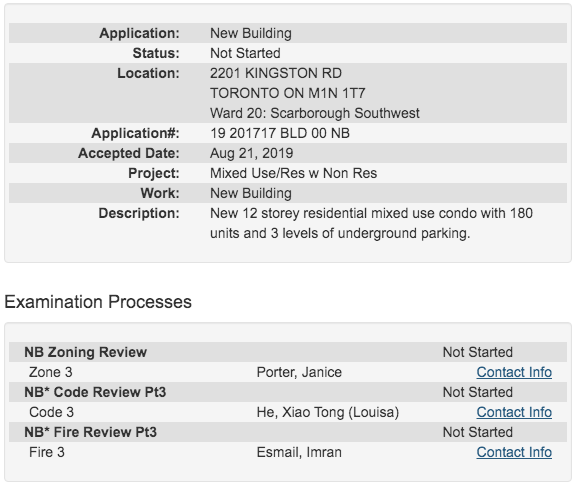Image resolution: width=576 pixels, height=488 pixels.
Task: Click the reviewer name He, Xiao Tong (Louisa)
Action: pos(328,412)
